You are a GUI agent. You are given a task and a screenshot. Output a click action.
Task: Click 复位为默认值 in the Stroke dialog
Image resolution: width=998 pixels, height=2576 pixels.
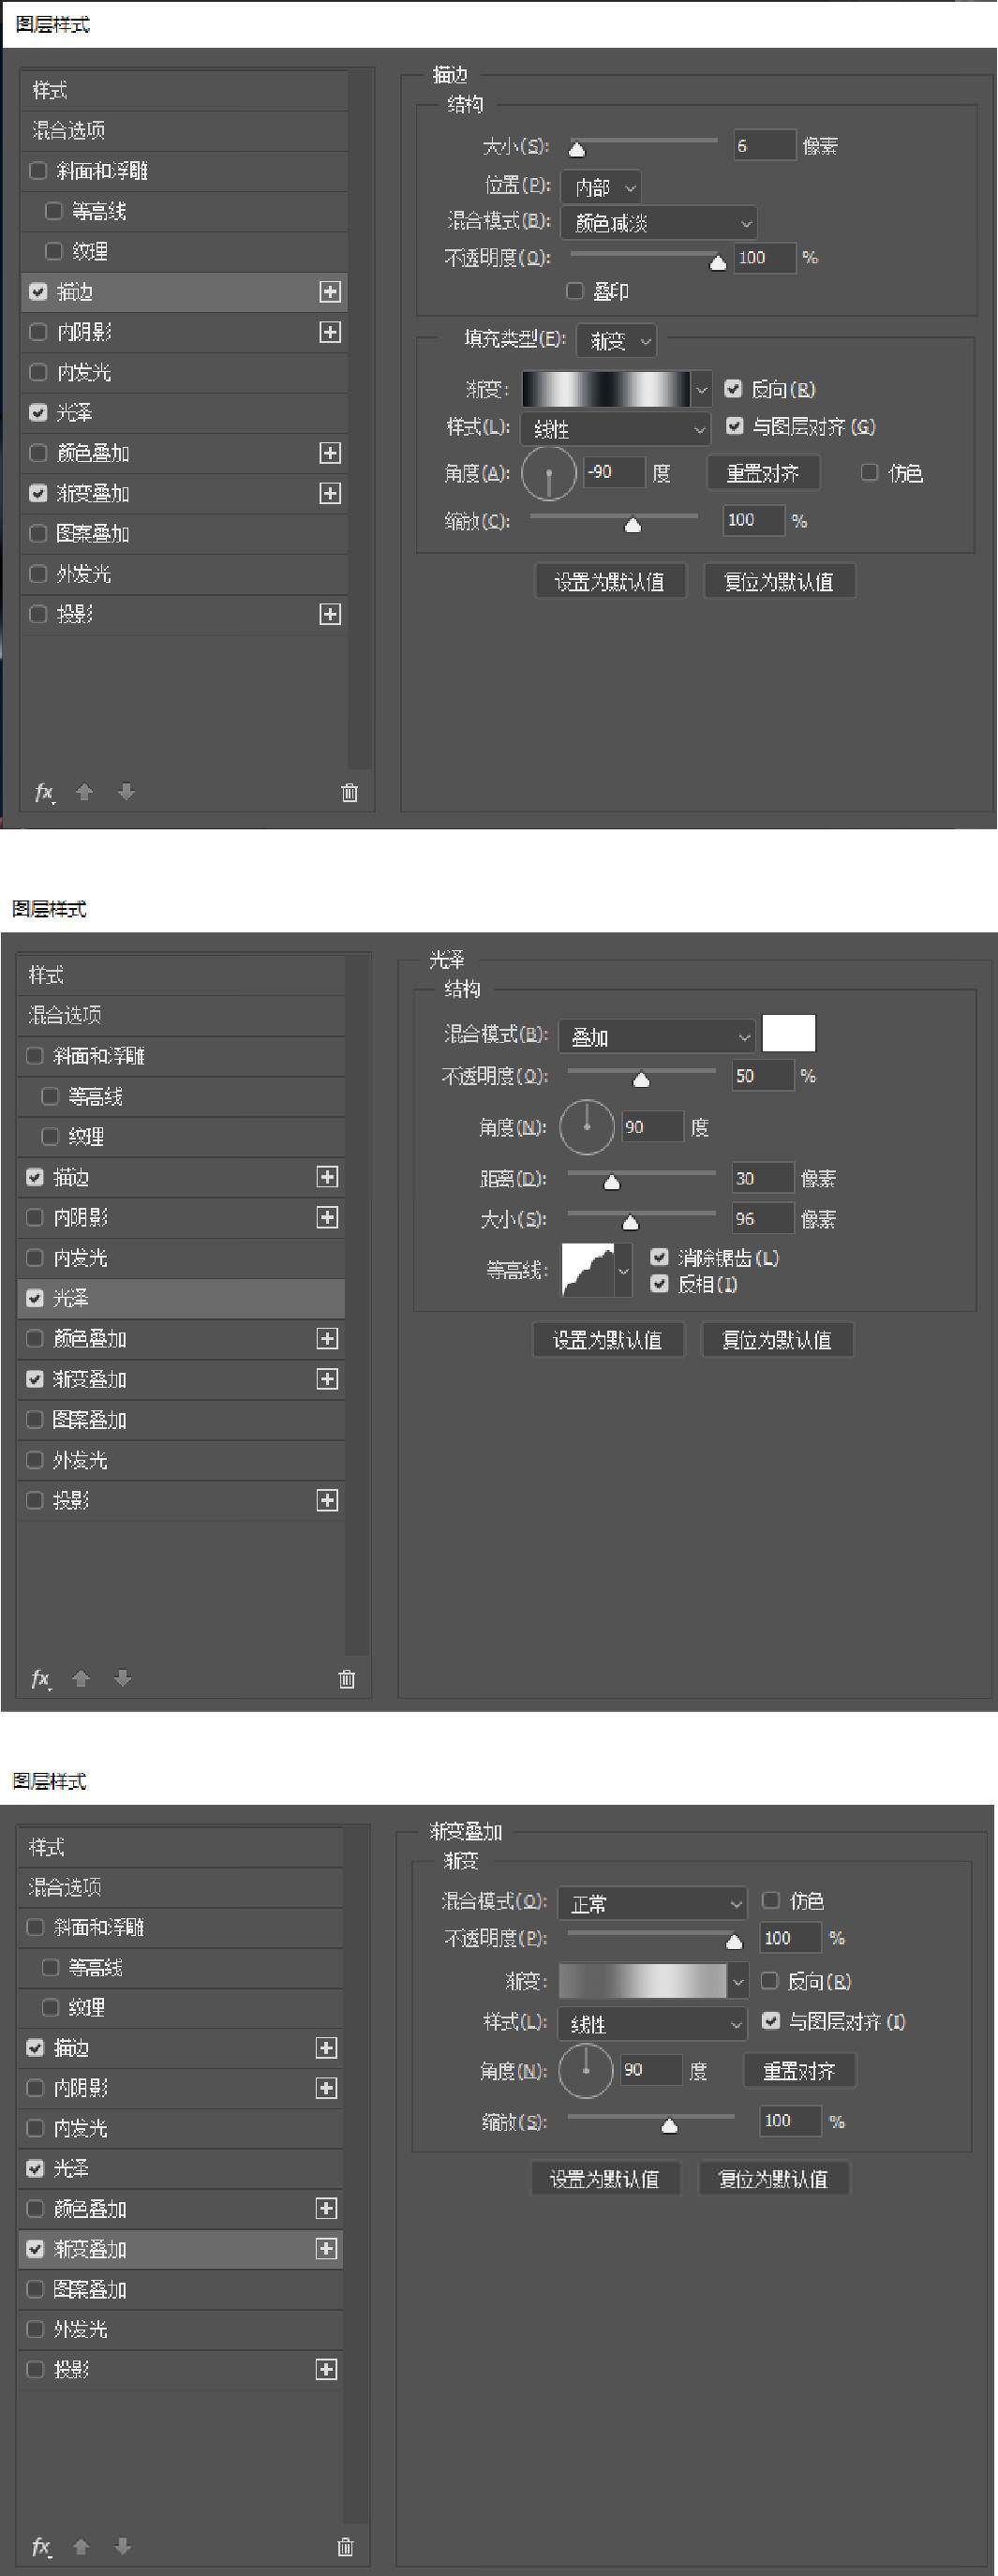pos(779,581)
